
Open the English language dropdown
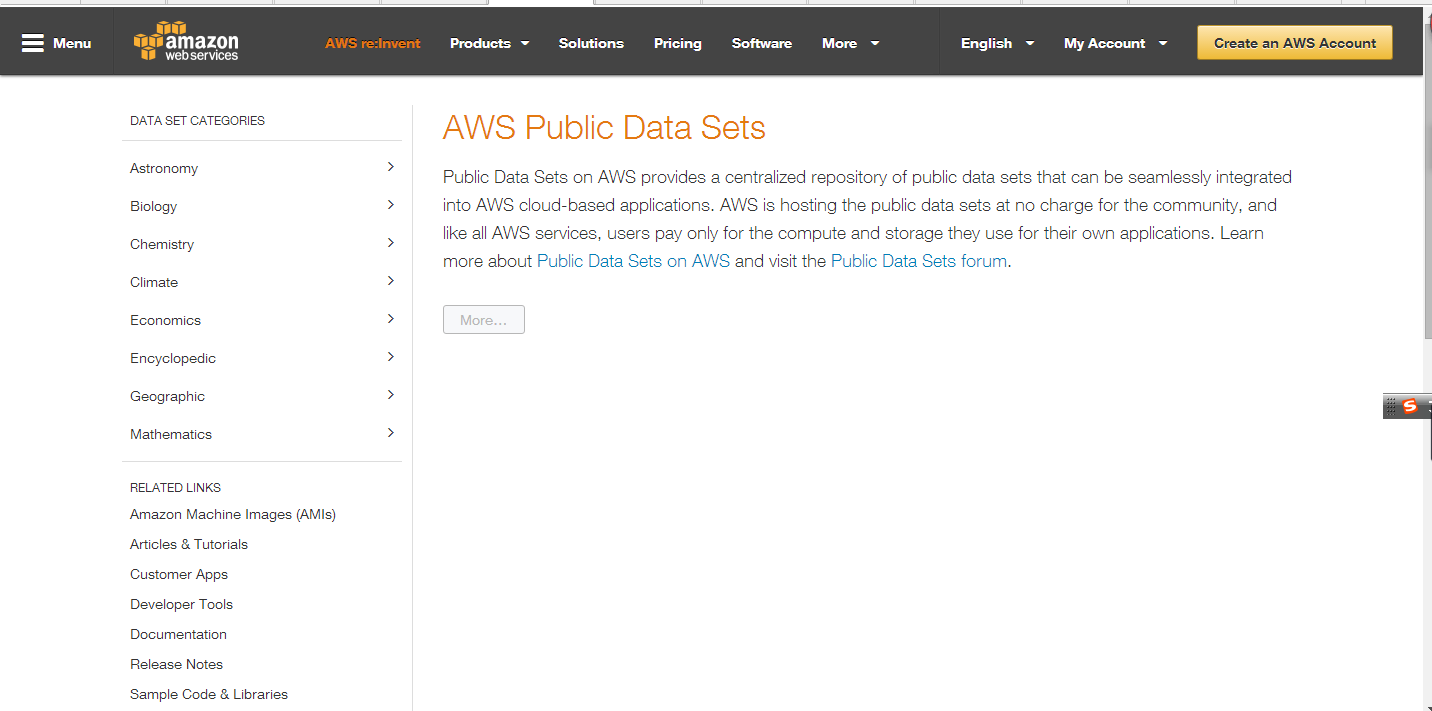coord(997,43)
